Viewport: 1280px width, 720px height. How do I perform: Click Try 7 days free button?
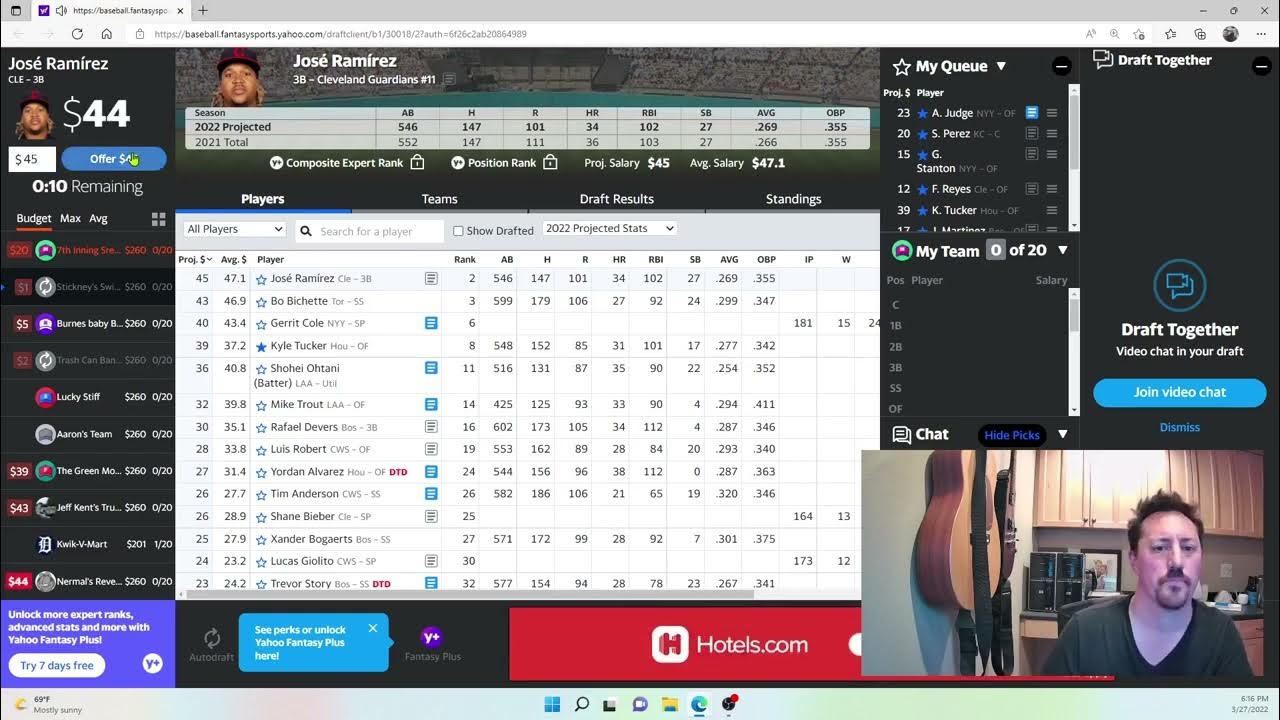[x=57, y=665]
